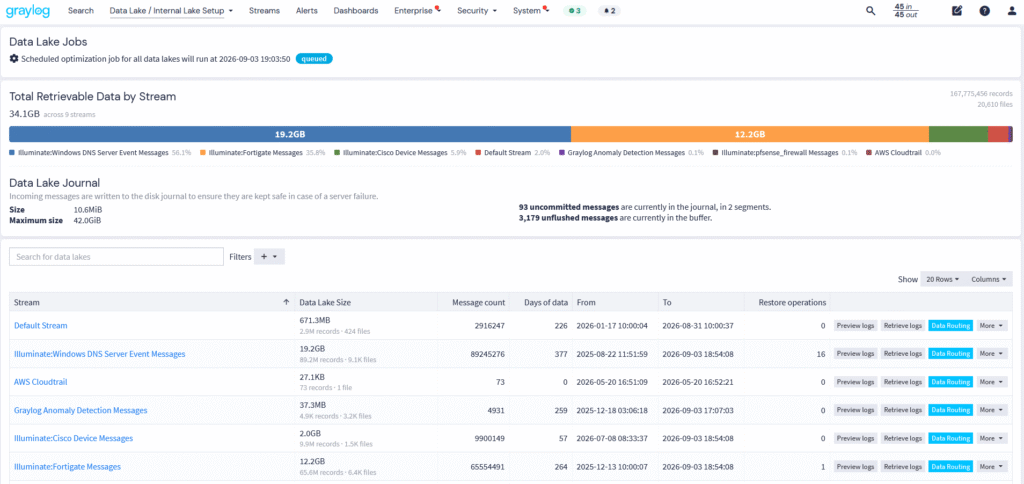Expand More menu for Fortigate Messages row
The image size is (1024, 484).
pyautogui.click(x=992, y=466)
